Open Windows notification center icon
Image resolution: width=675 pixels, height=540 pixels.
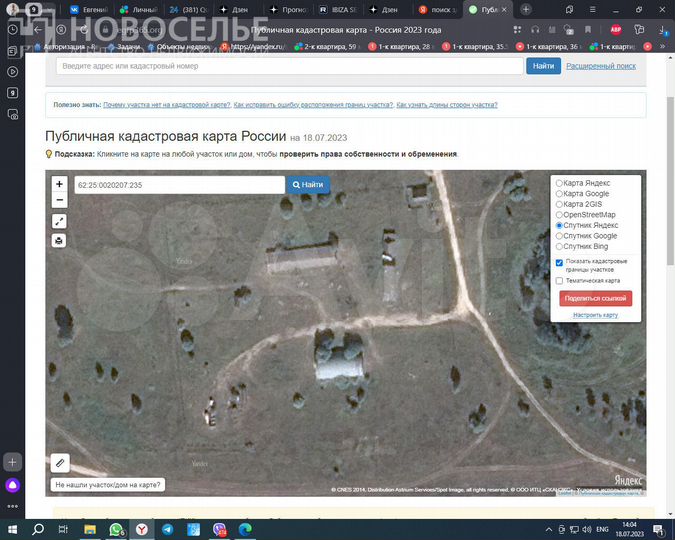click(x=659, y=529)
